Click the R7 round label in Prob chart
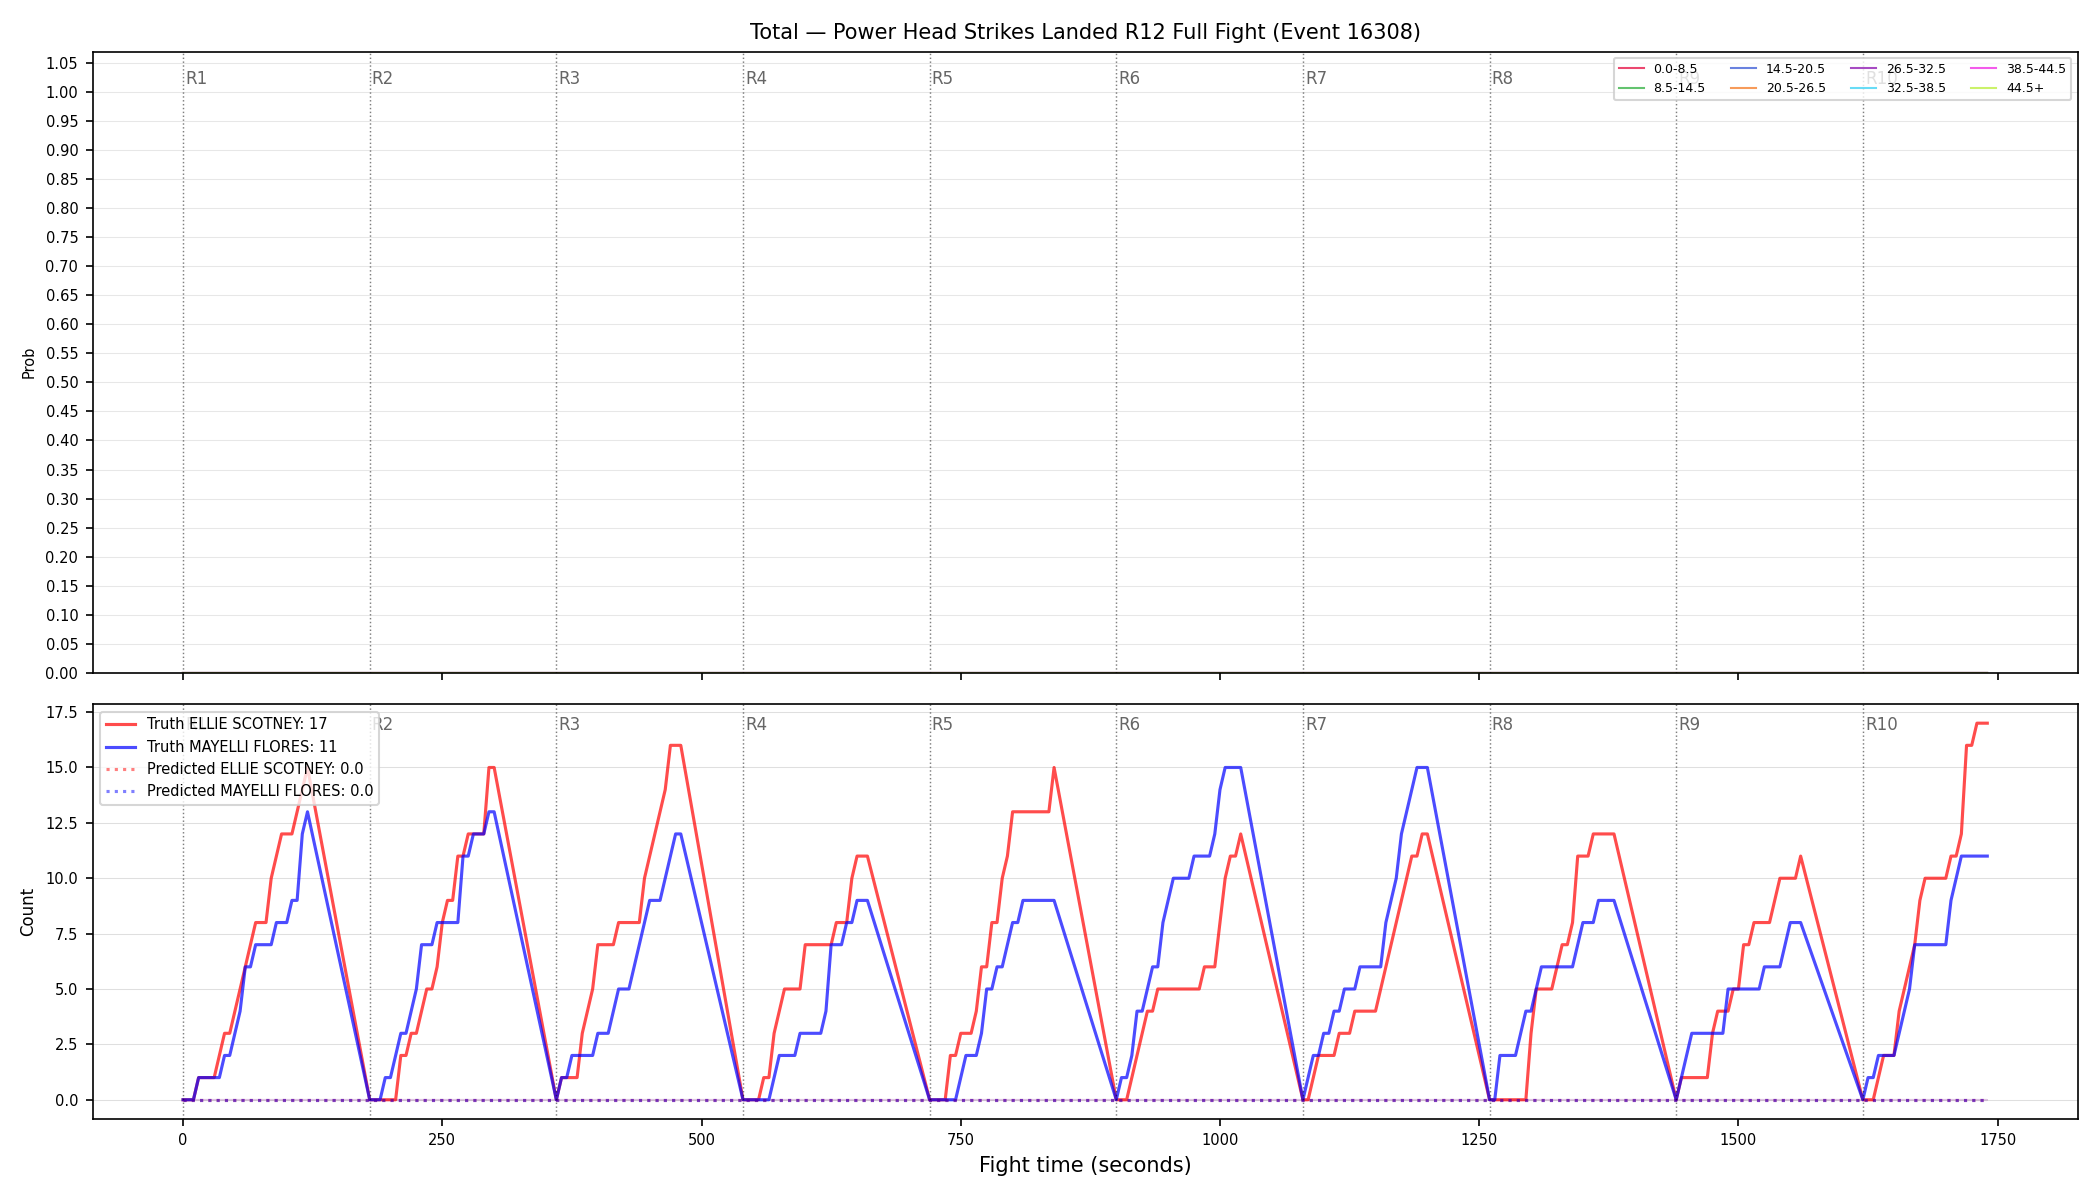 [x=1316, y=78]
